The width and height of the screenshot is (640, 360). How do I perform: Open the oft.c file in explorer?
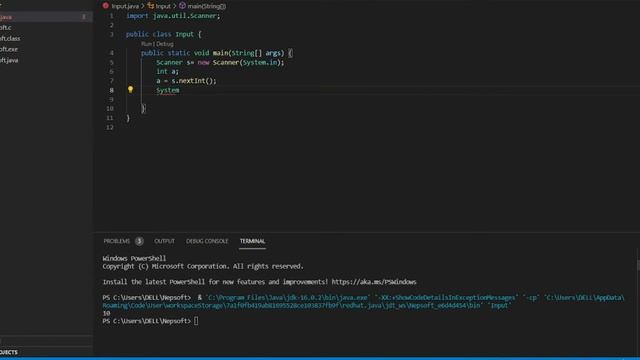(6, 27)
